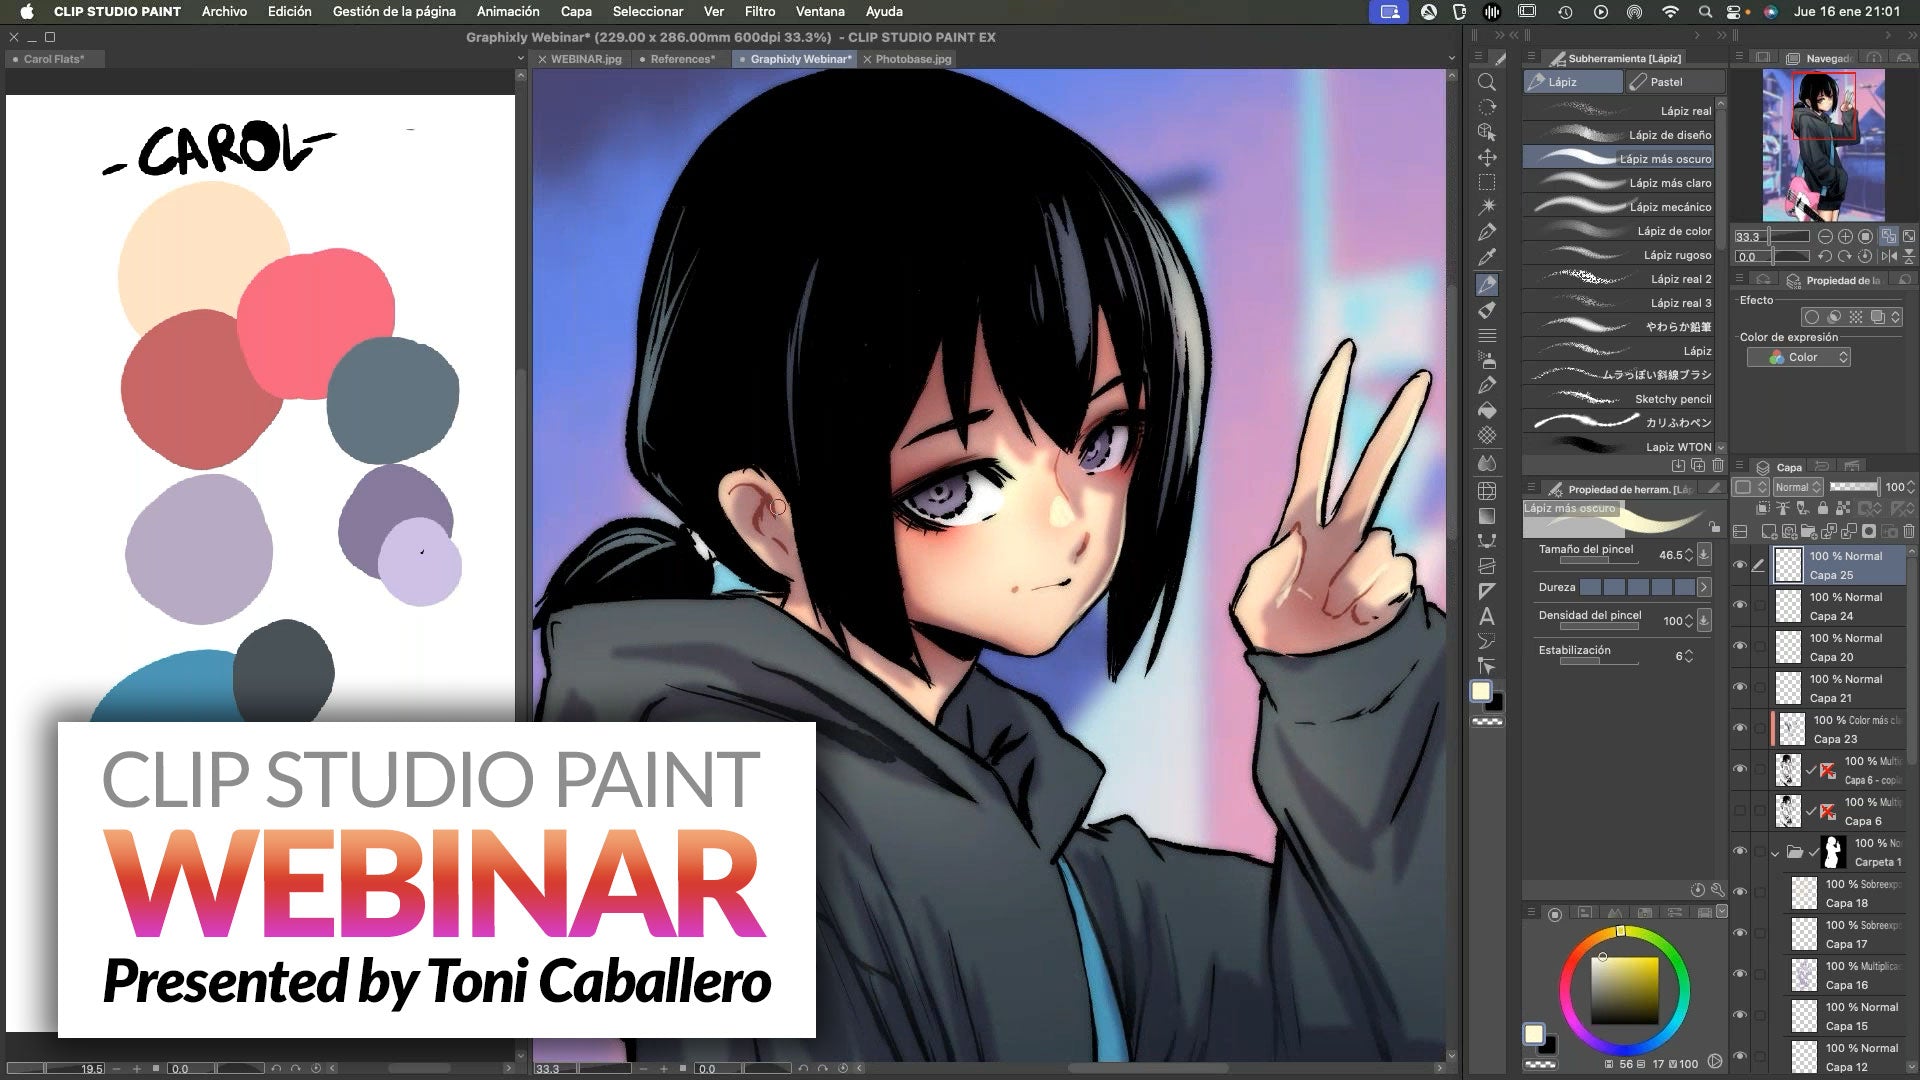Select the Fill bucket tool
The image size is (1920, 1080).
(1487, 411)
